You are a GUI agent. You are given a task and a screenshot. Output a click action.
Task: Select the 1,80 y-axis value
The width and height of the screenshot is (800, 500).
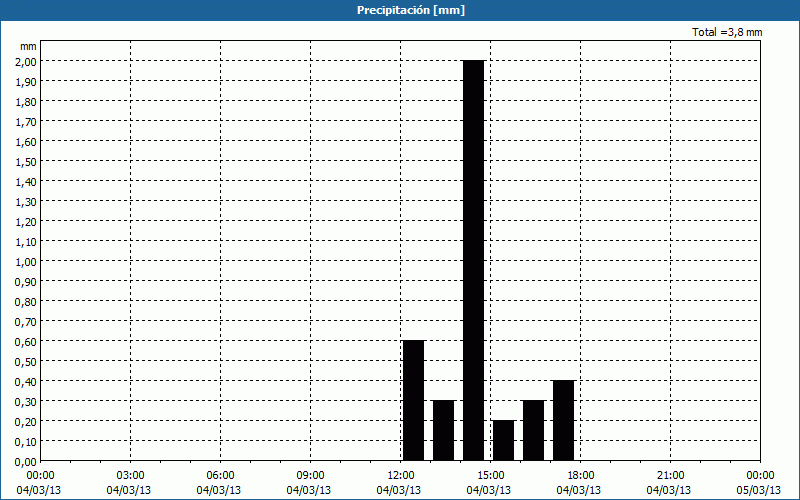27,102
